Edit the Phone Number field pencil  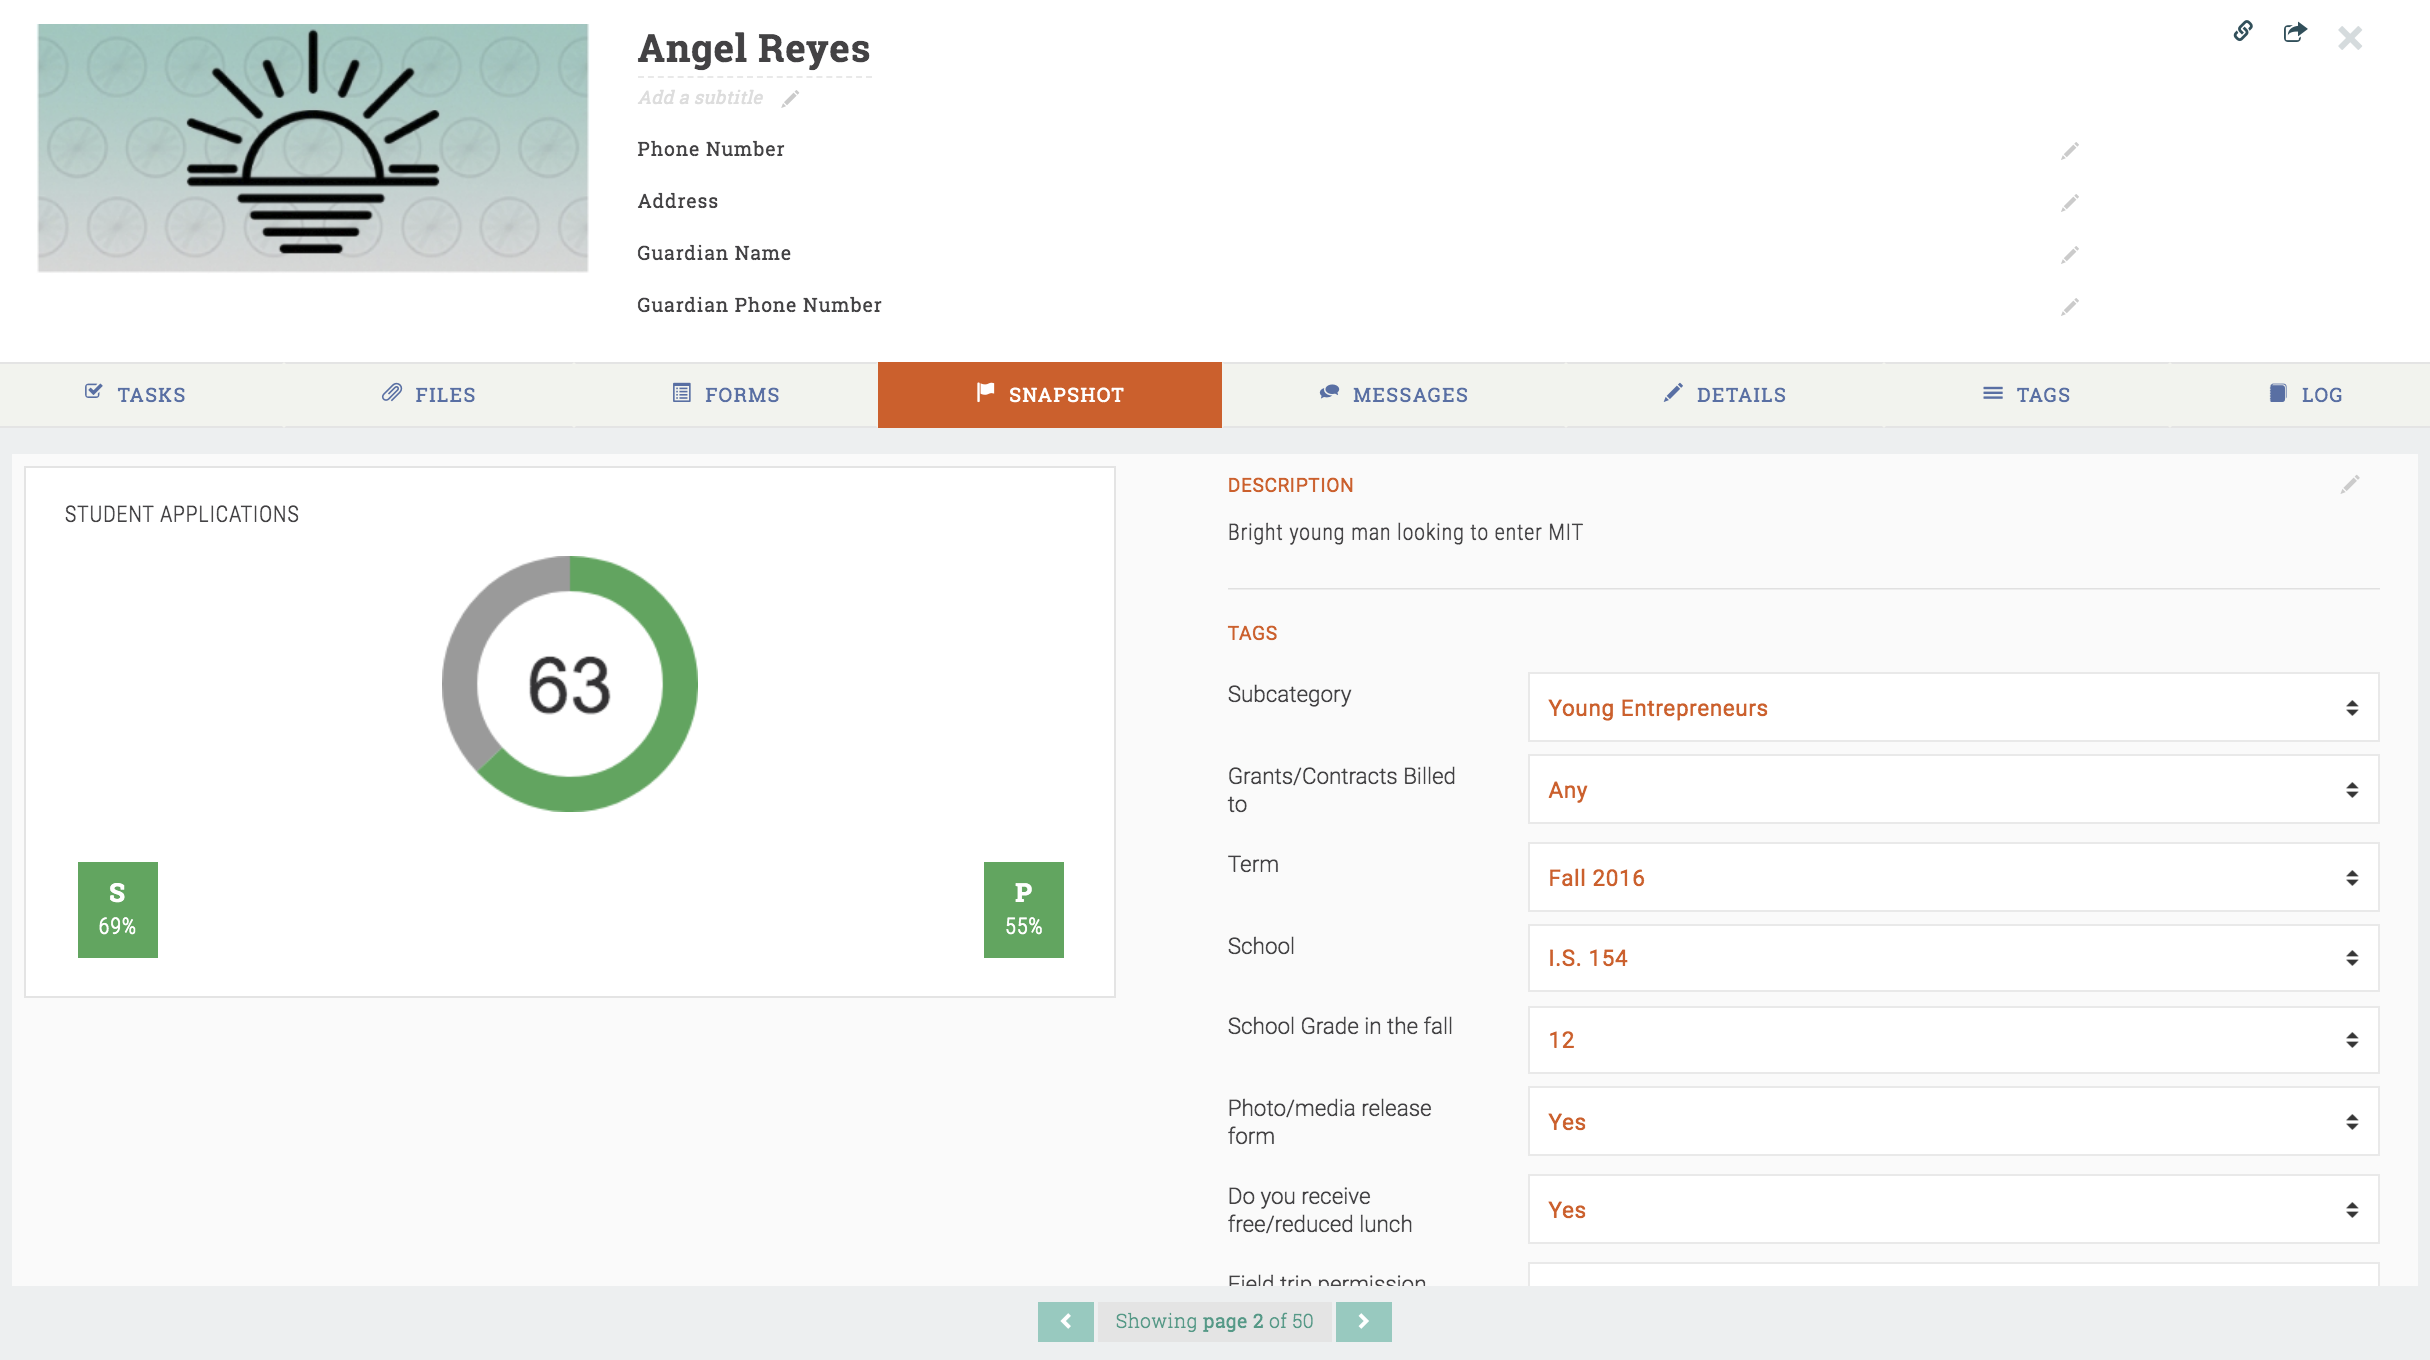2070,151
